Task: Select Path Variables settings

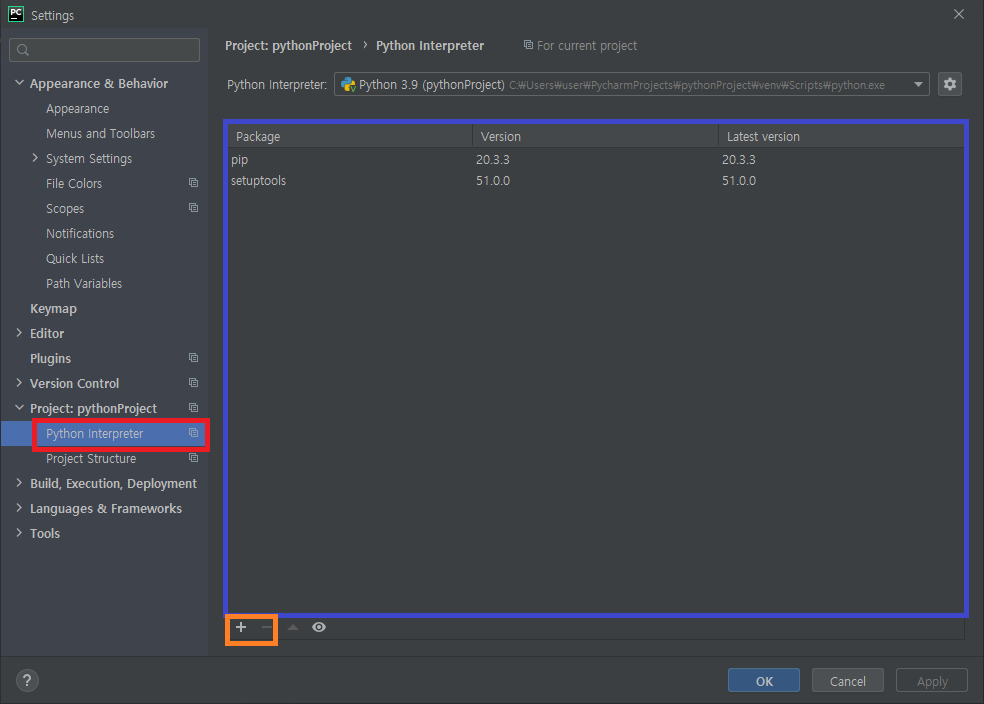Action: 84,284
